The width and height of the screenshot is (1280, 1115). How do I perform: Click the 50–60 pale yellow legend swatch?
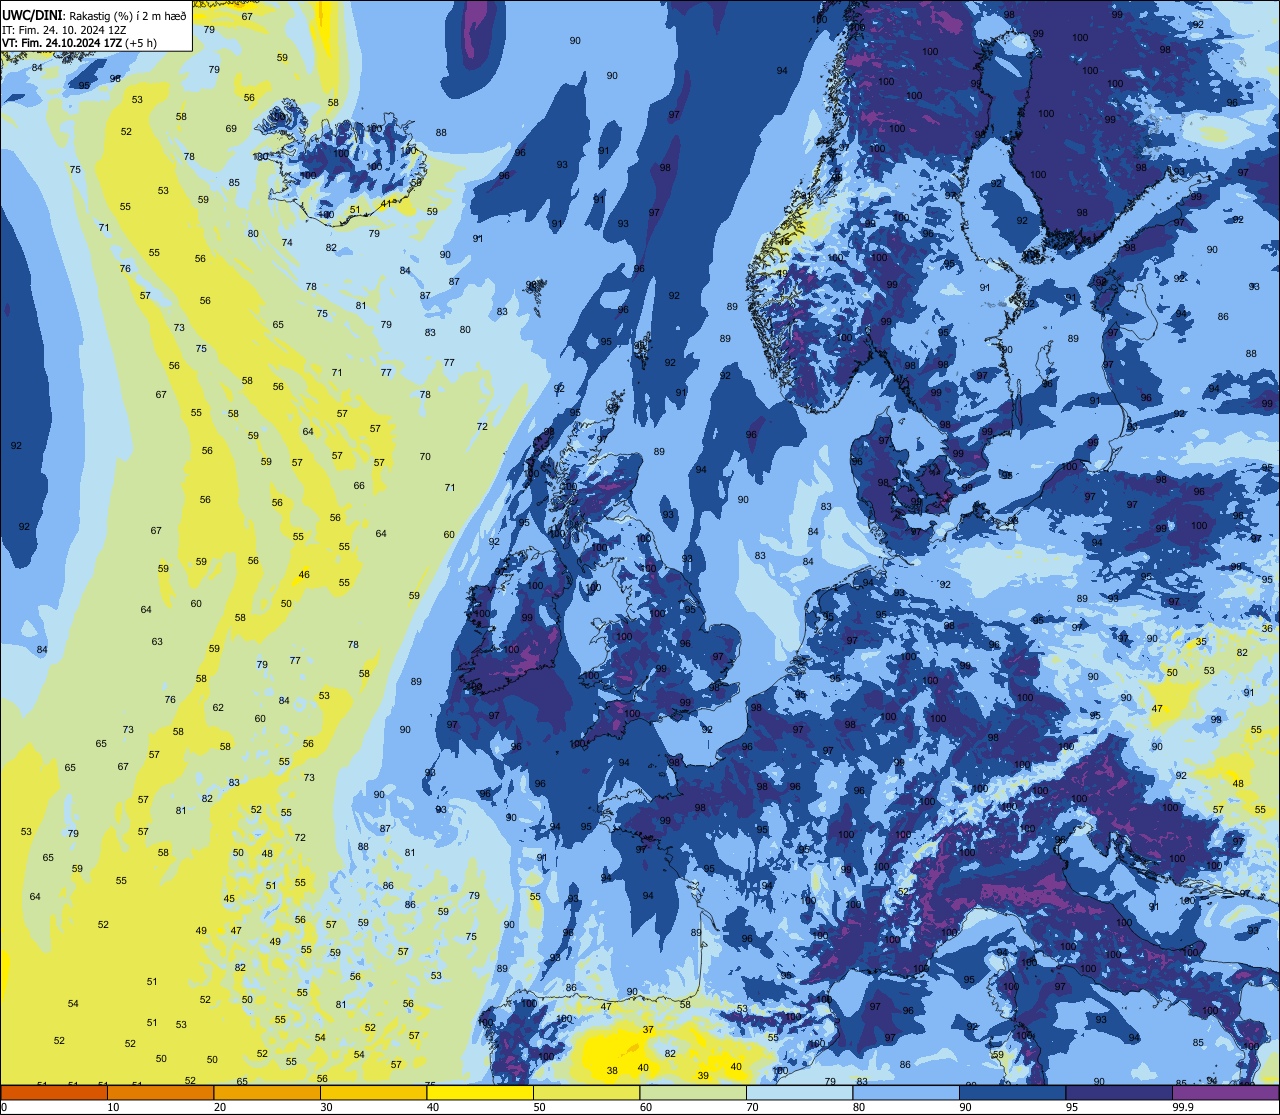pos(586,1092)
